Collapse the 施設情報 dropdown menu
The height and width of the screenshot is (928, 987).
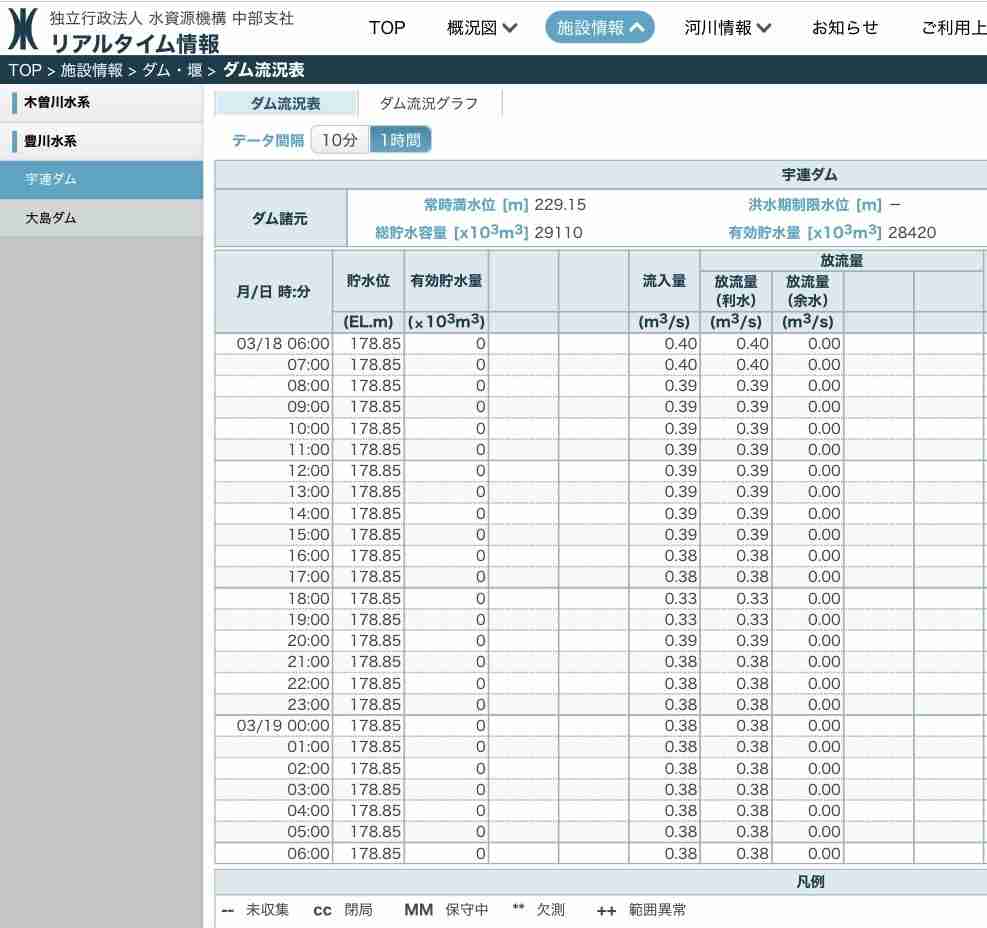[x=599, y=28]
